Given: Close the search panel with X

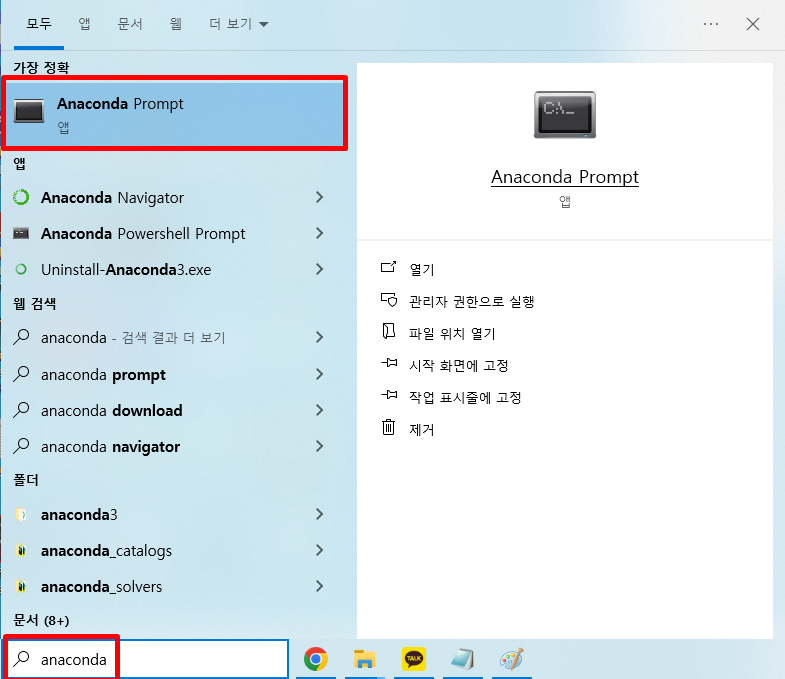Looking at the screenshot, I should click(752, 24).
